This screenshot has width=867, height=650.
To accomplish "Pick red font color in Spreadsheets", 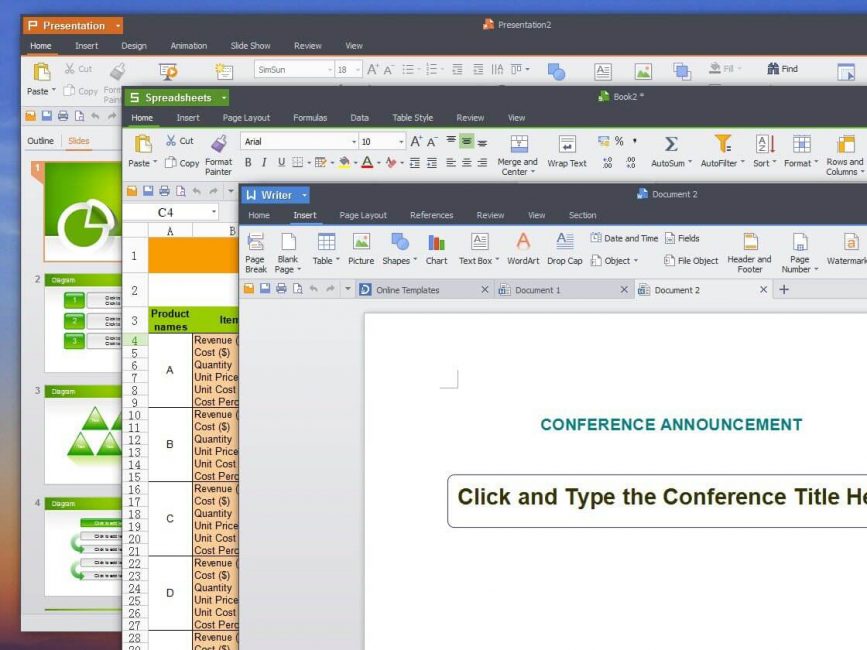I will (367, 162).
